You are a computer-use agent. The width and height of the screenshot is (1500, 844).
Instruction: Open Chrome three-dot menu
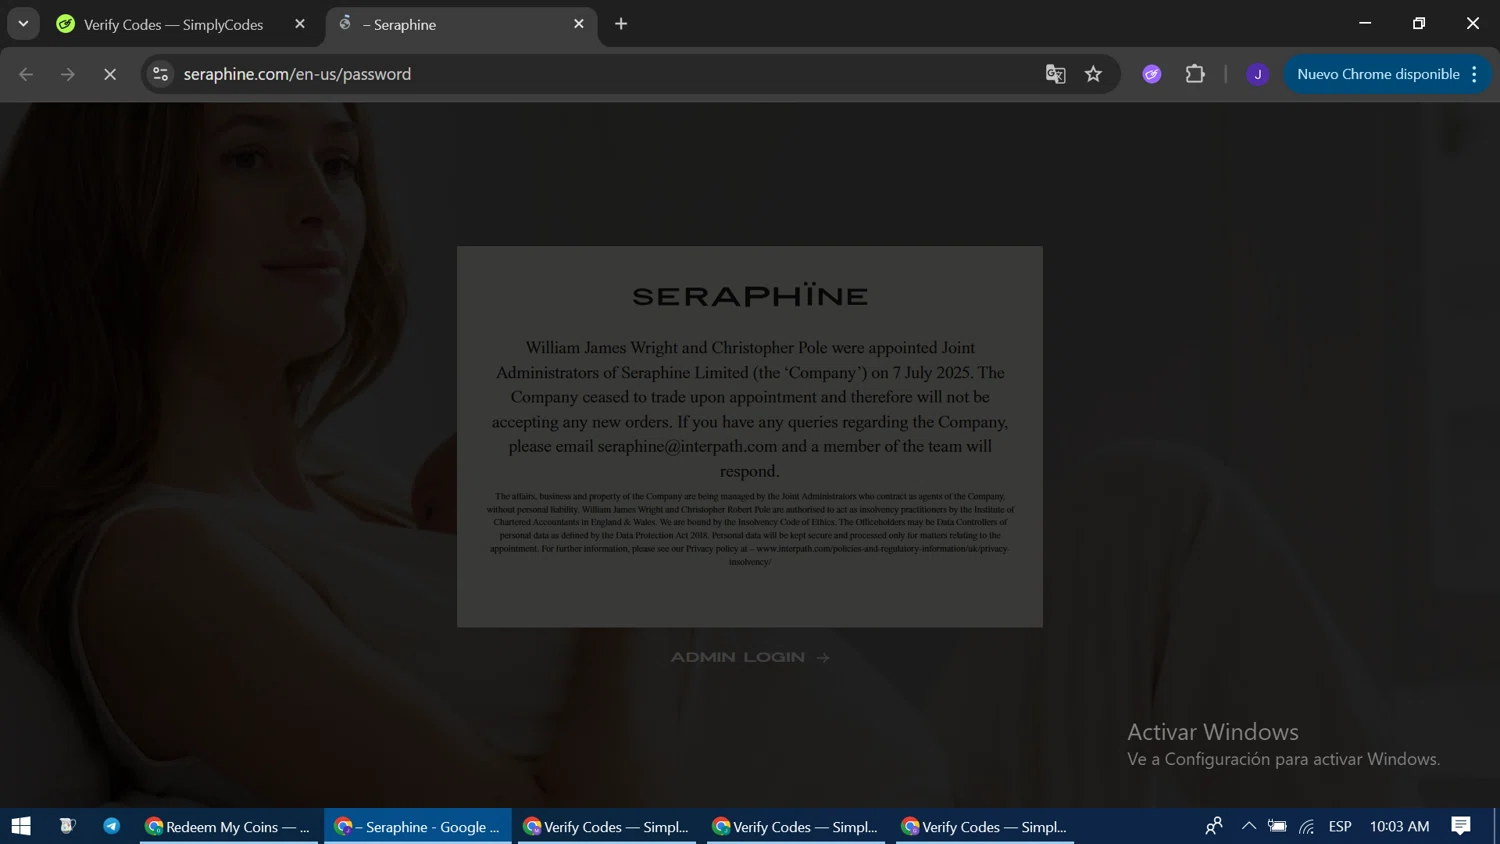tap(1475, 74)
